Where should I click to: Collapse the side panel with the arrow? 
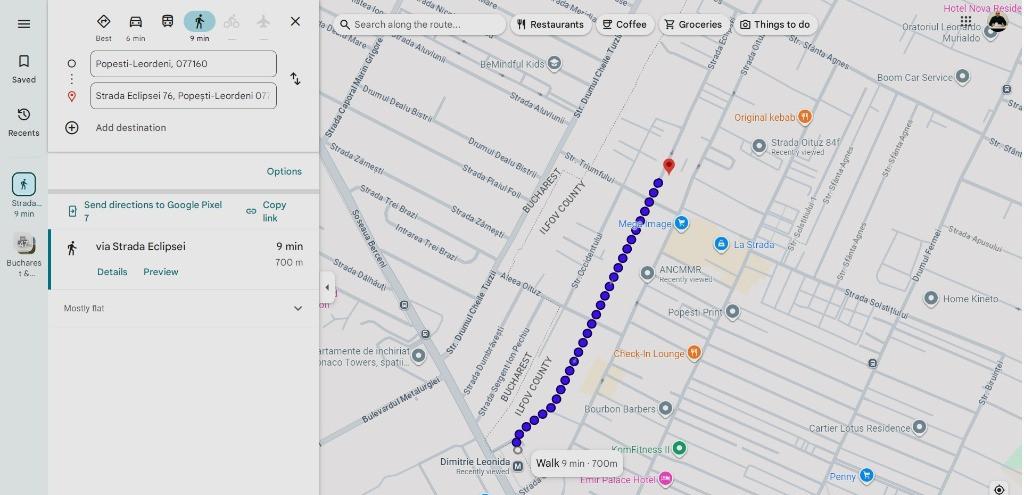(x=327, y=288)
